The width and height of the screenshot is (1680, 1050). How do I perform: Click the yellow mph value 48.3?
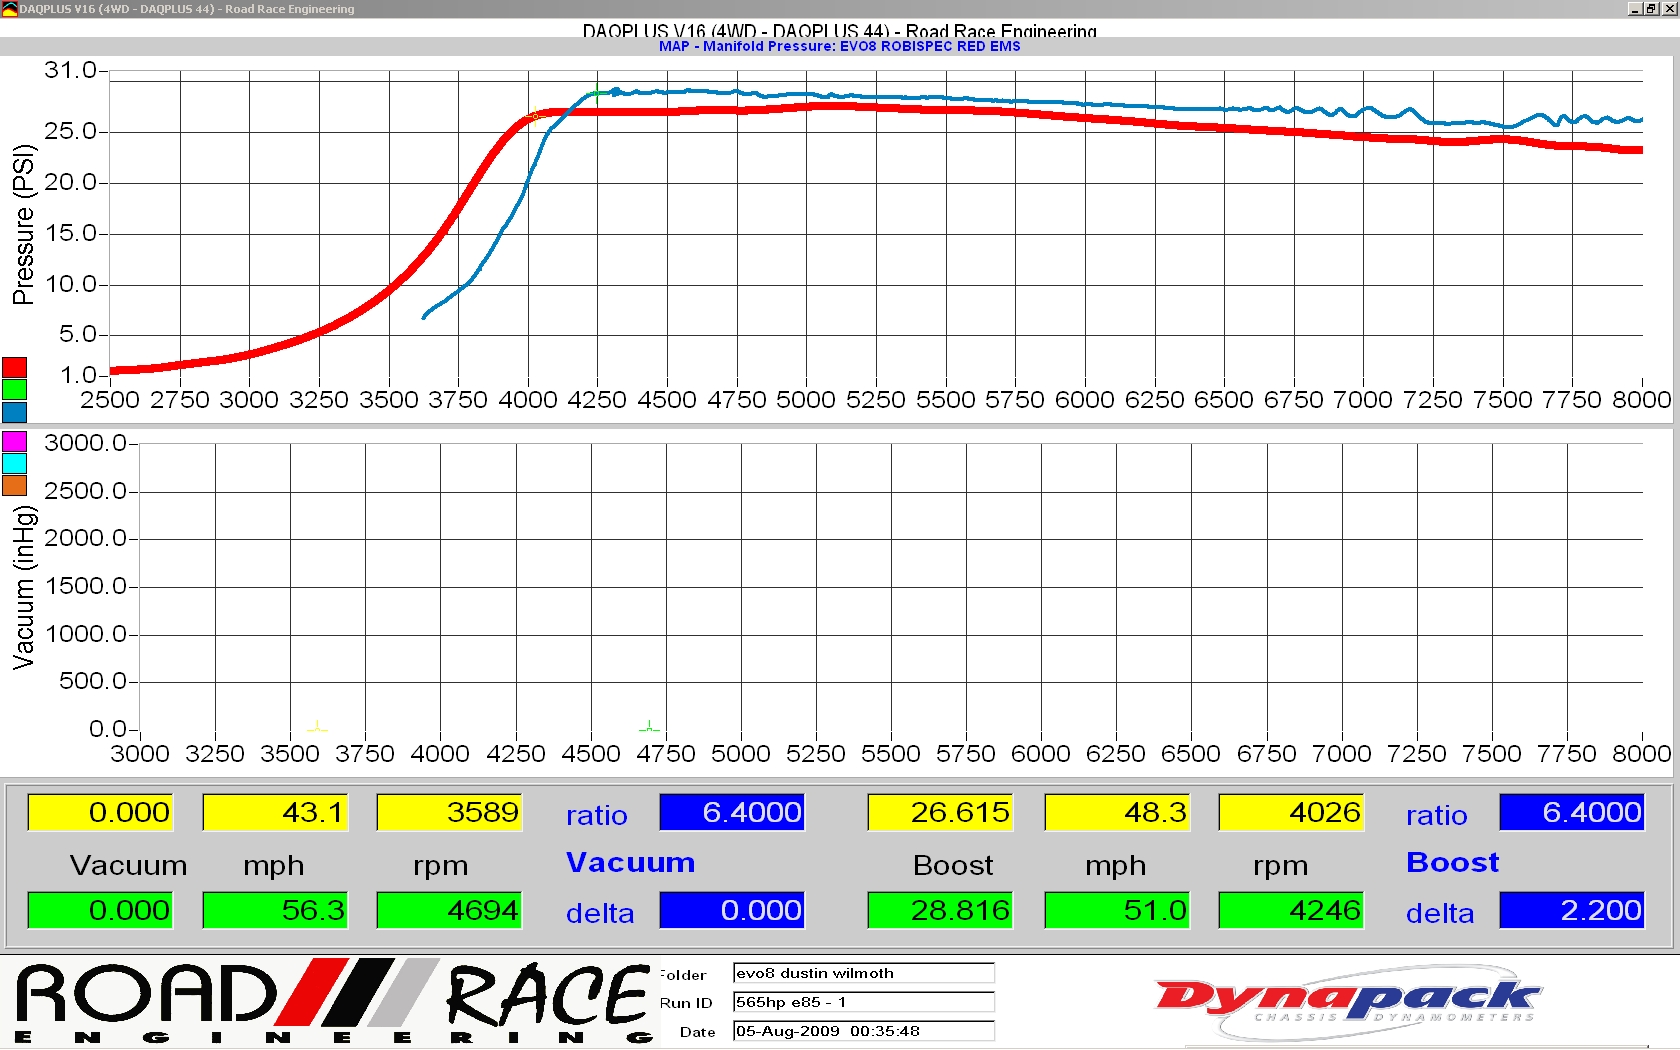tap(1117, 812)
